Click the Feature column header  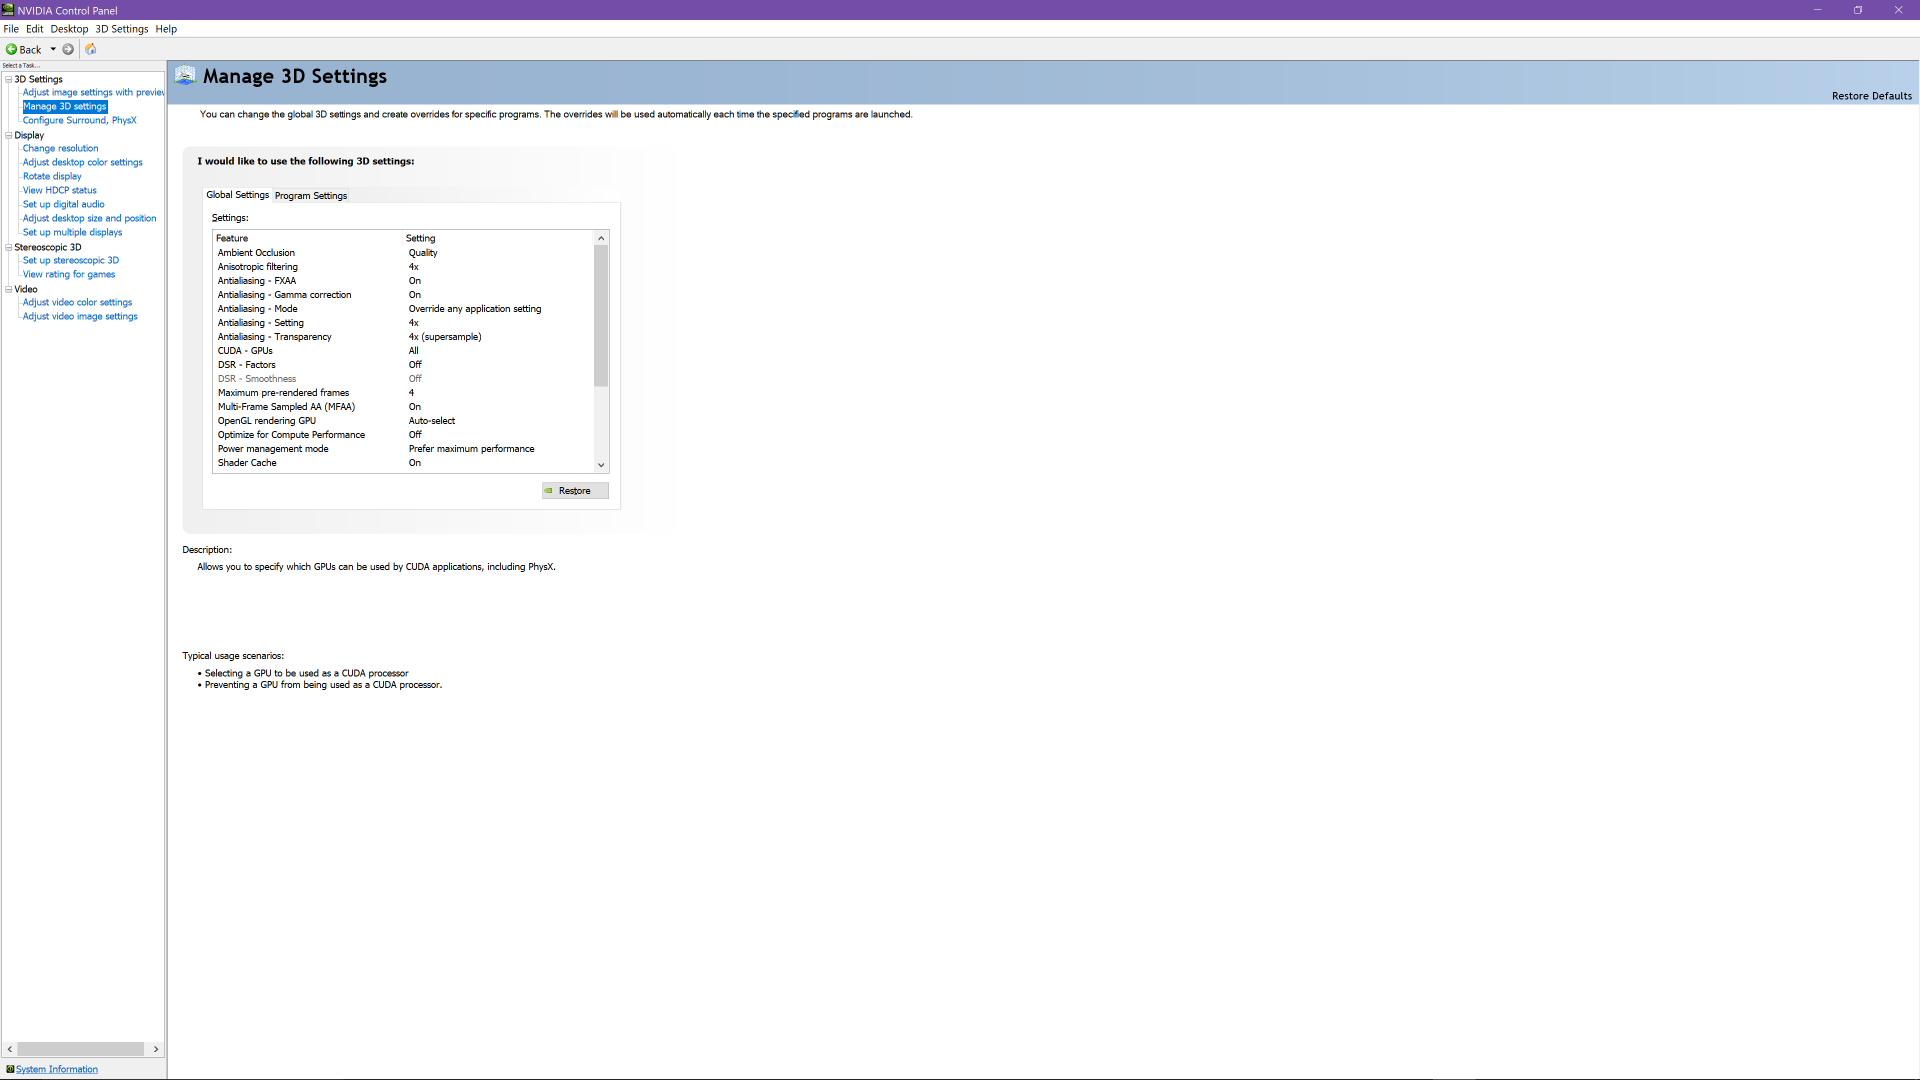point(308,238)
